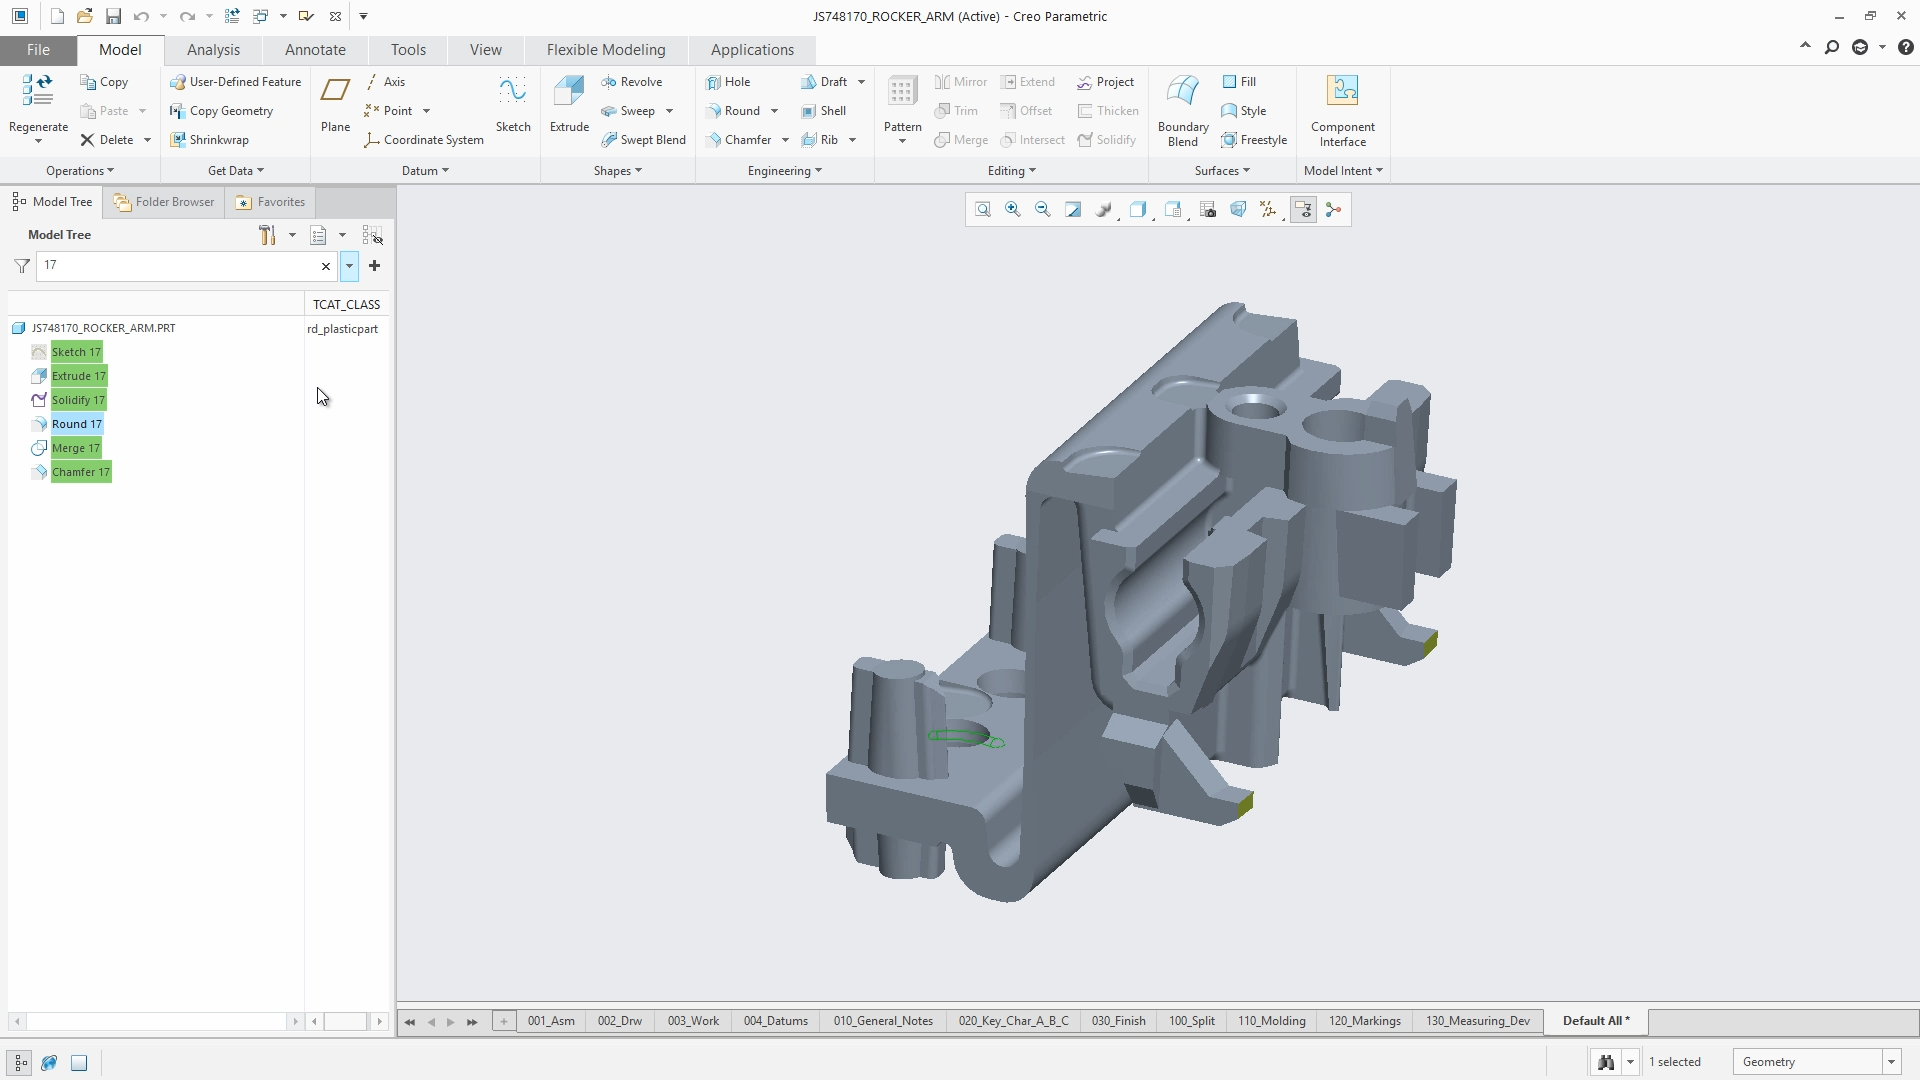1920x1080 pixels.
Task: Click the Regenerate icon
Action: (38, 90)
